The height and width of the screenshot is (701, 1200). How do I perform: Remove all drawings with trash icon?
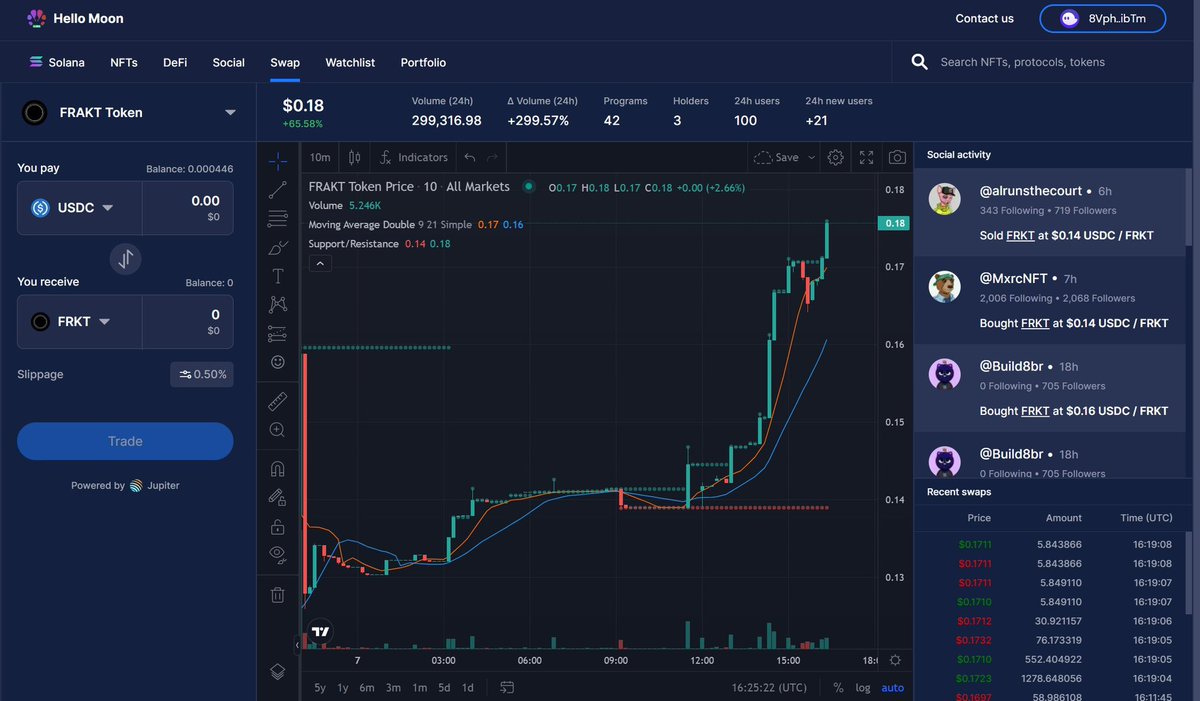tap(278, 595)
